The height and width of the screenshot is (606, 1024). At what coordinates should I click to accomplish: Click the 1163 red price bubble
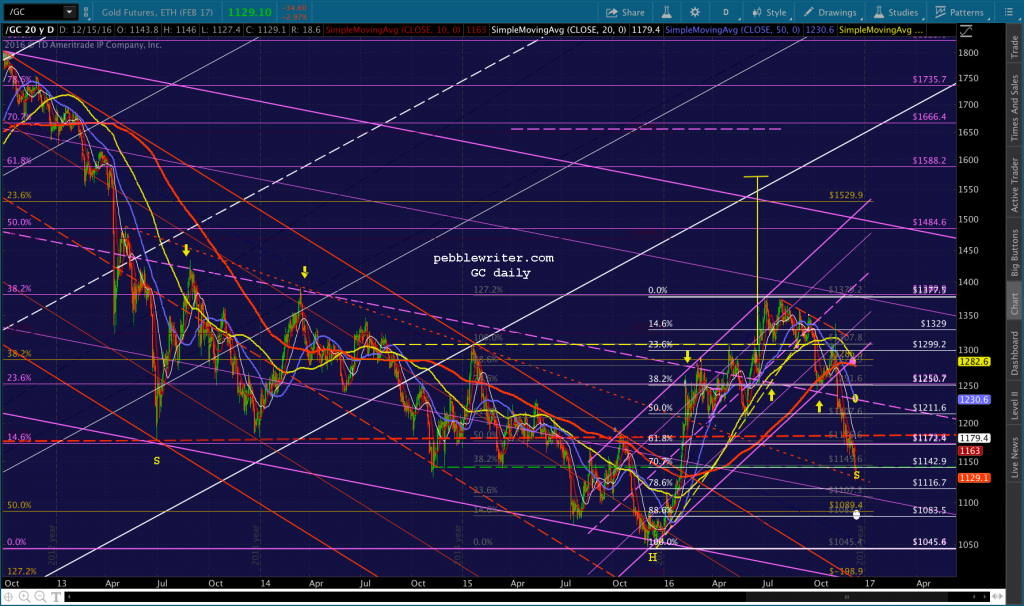(x=970, y=451)
